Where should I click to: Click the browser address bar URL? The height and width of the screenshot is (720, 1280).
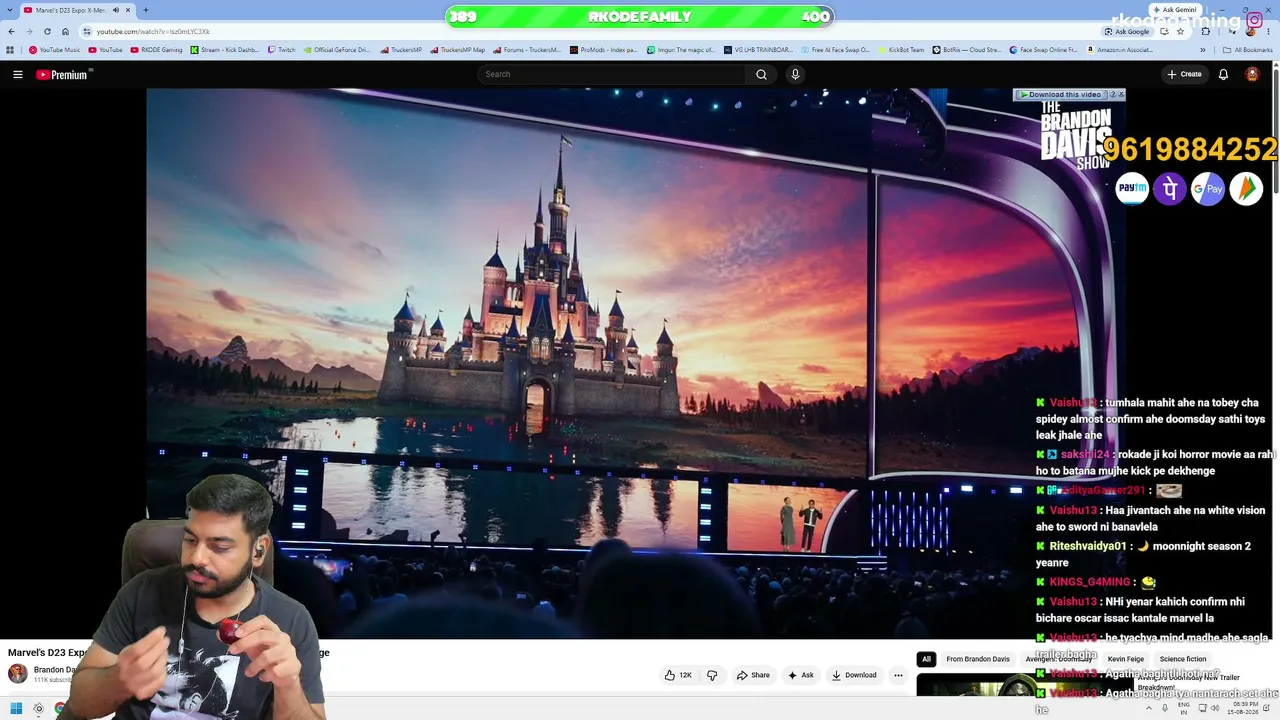click(153, 31)
